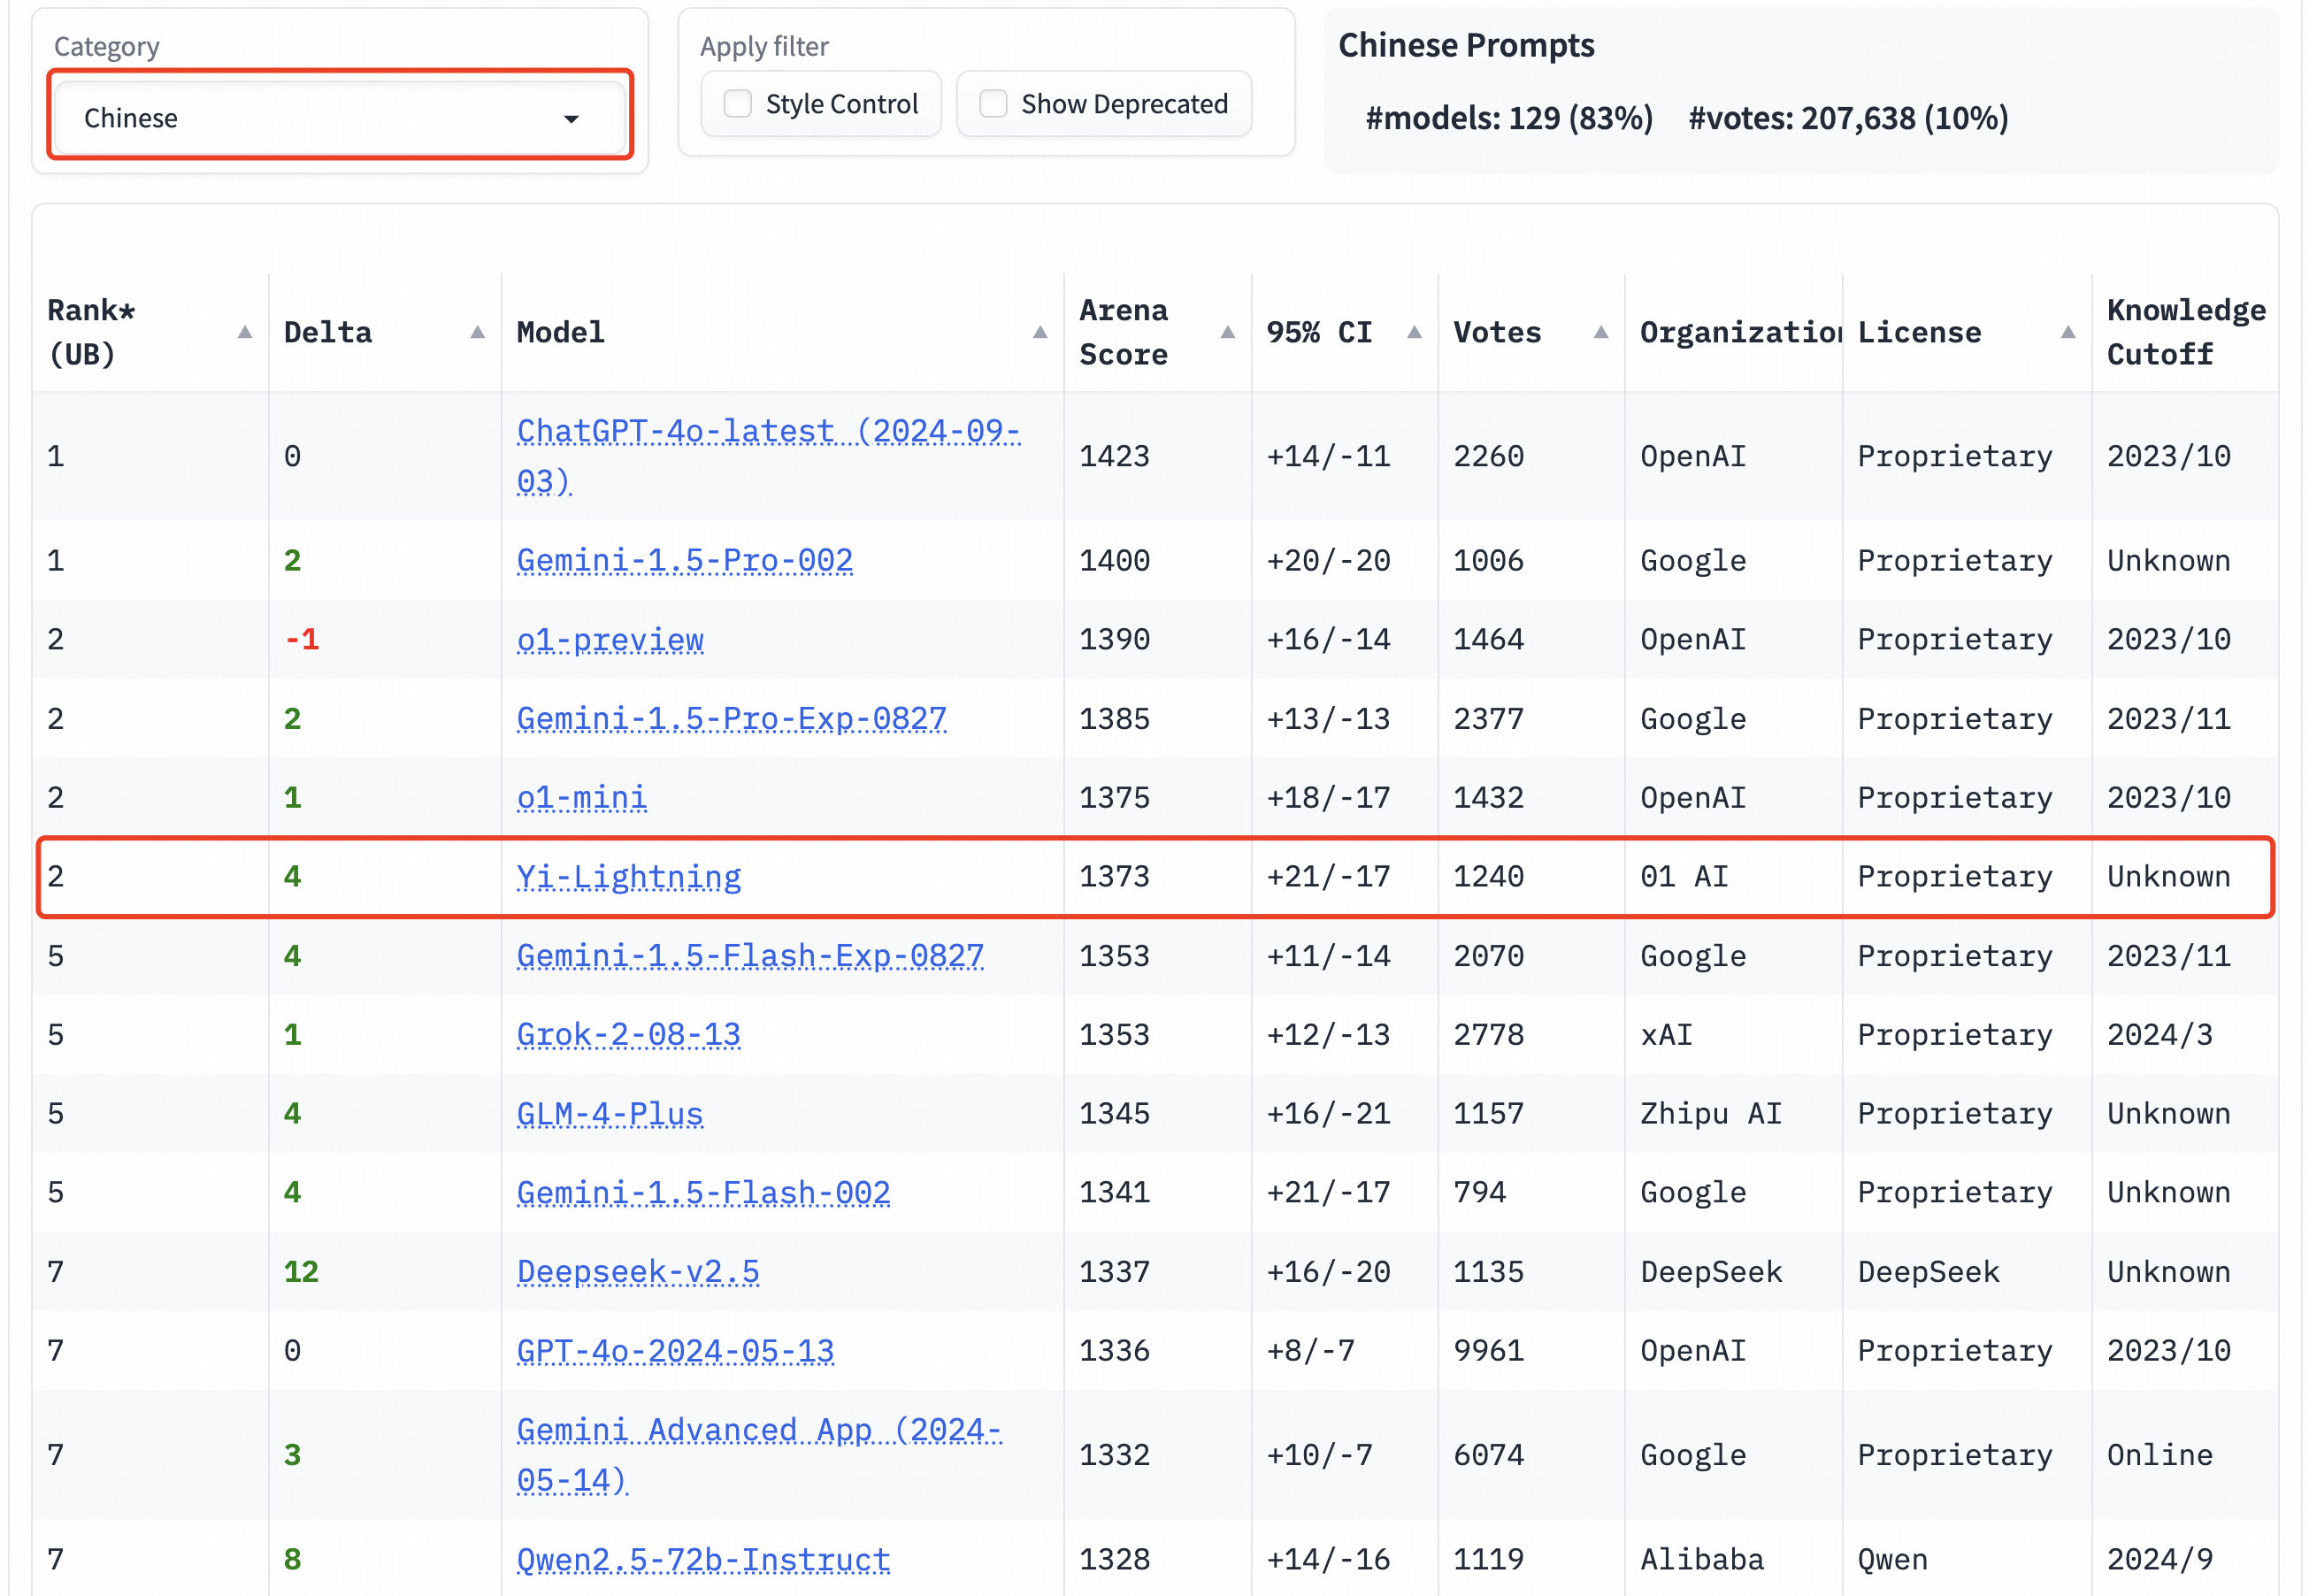Click the Organization column header
Screen dimensions: 2309x1596
tap(1738, 332)
